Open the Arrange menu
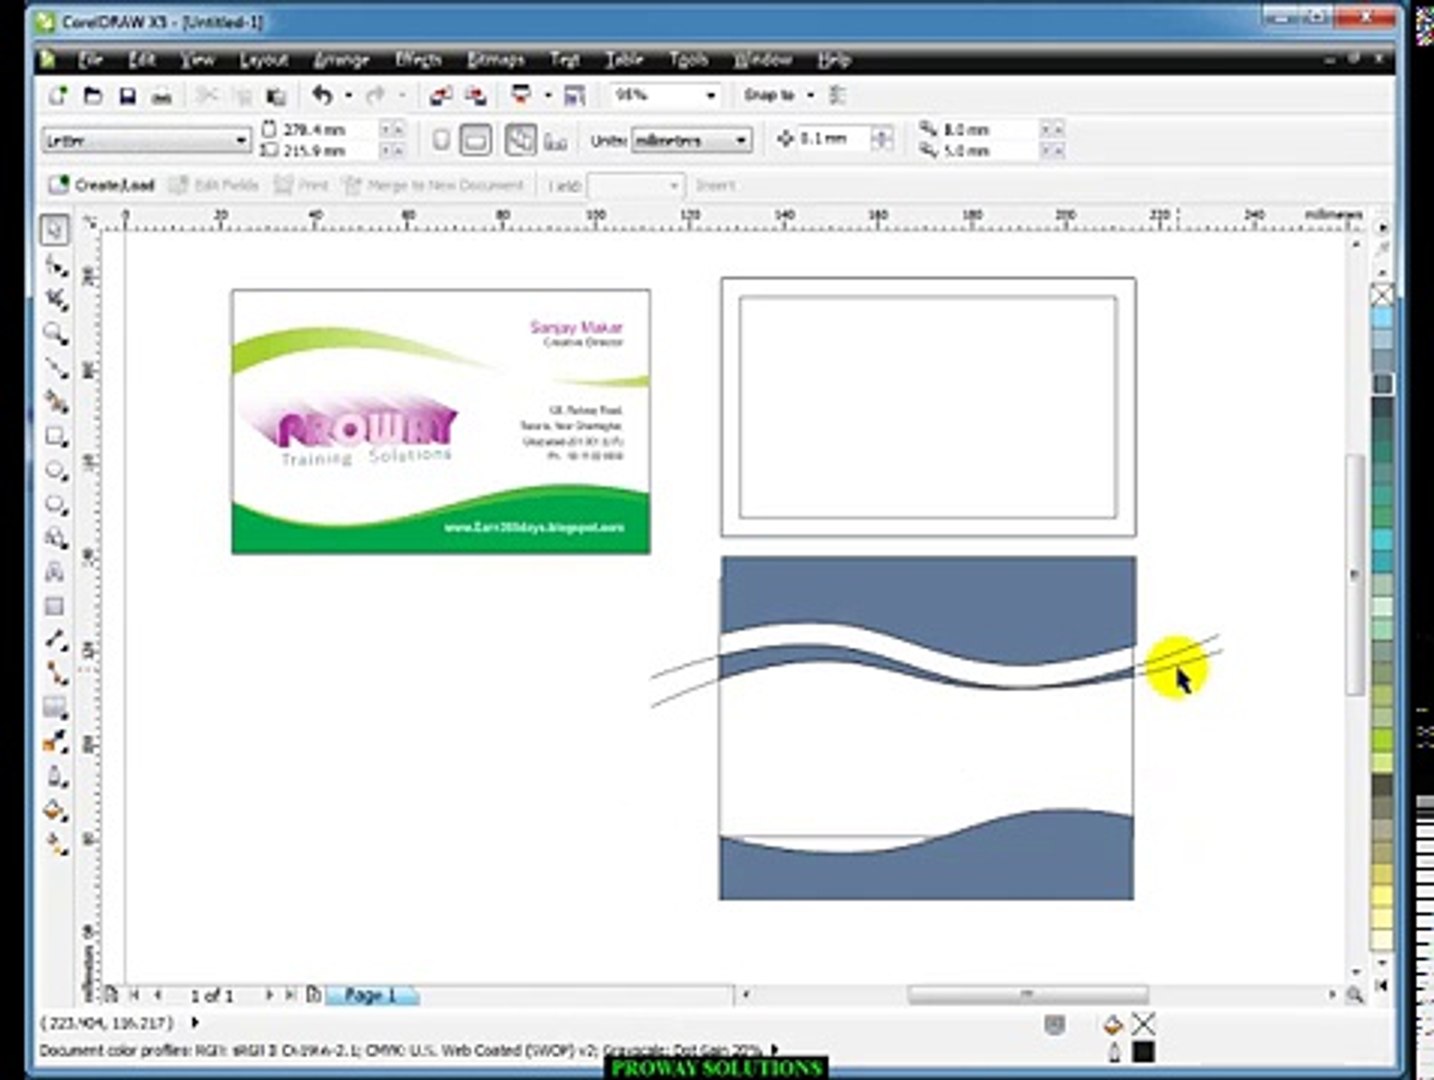Viewport: 1434px width, 1080px height. coord(341,60)
